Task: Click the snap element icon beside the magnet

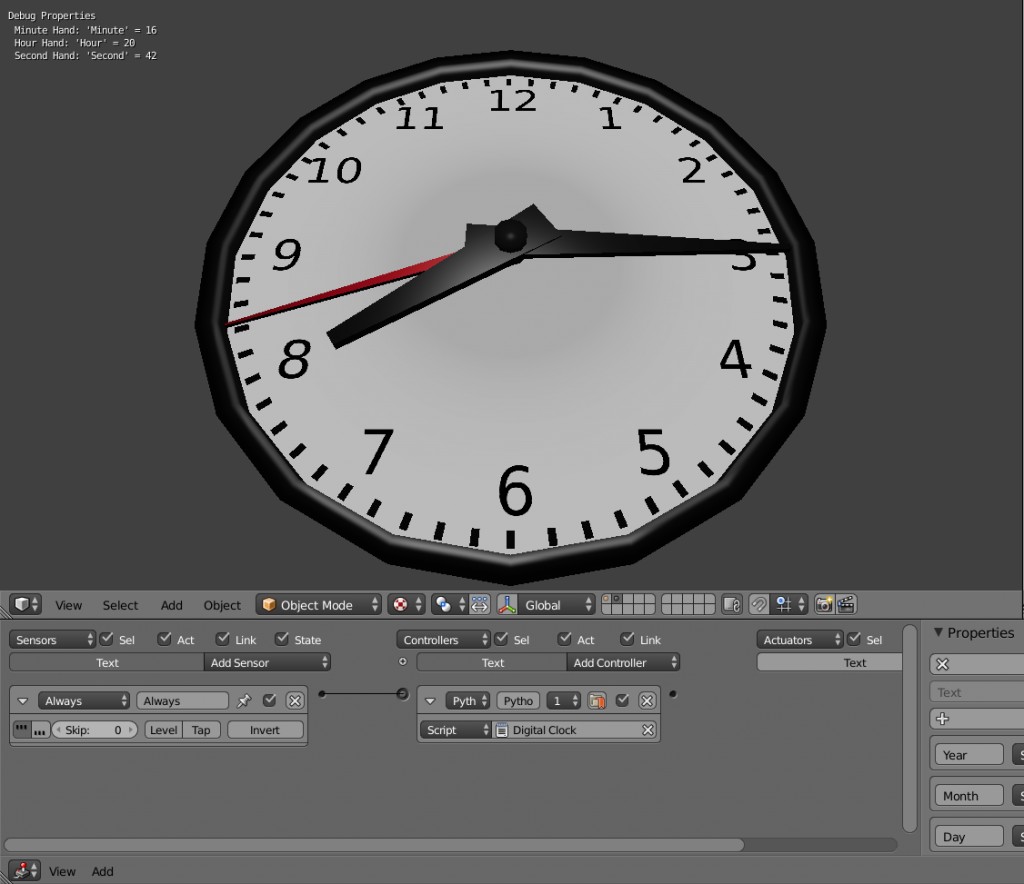Action: (x=782, y=604)
